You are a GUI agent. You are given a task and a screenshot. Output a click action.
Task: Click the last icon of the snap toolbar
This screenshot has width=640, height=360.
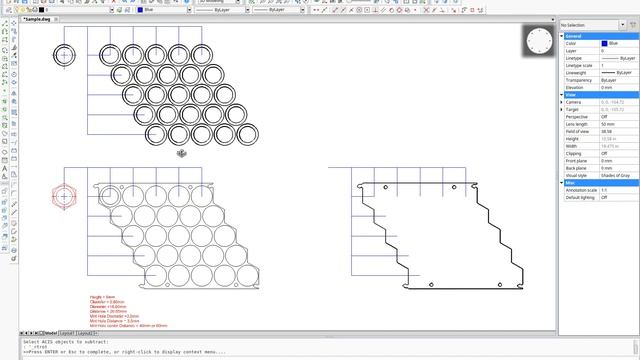[x=480, y=10]
